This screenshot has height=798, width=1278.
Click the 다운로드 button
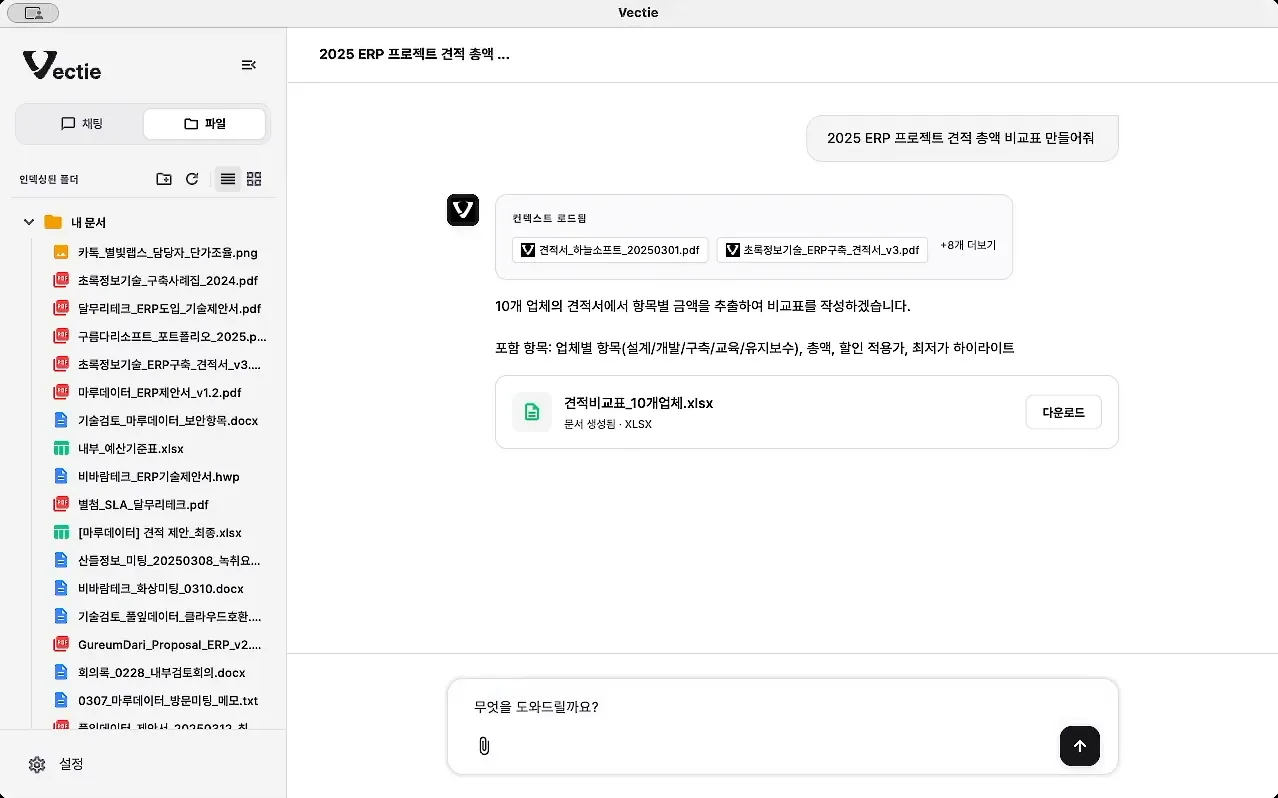(1062, 411)
